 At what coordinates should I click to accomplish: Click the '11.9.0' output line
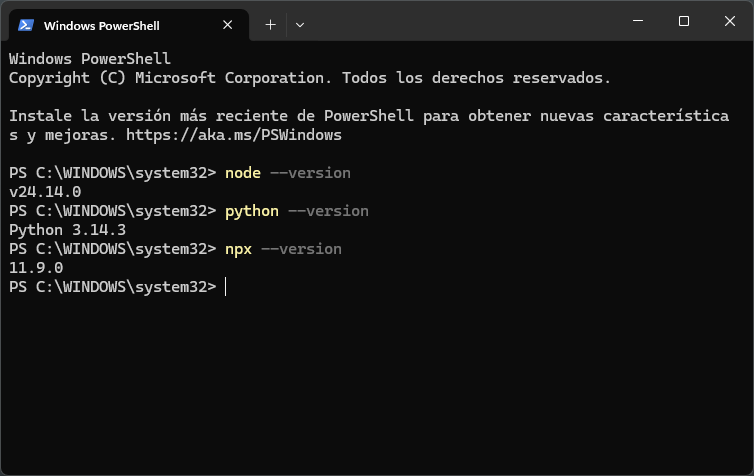click(x=36, y=268)
